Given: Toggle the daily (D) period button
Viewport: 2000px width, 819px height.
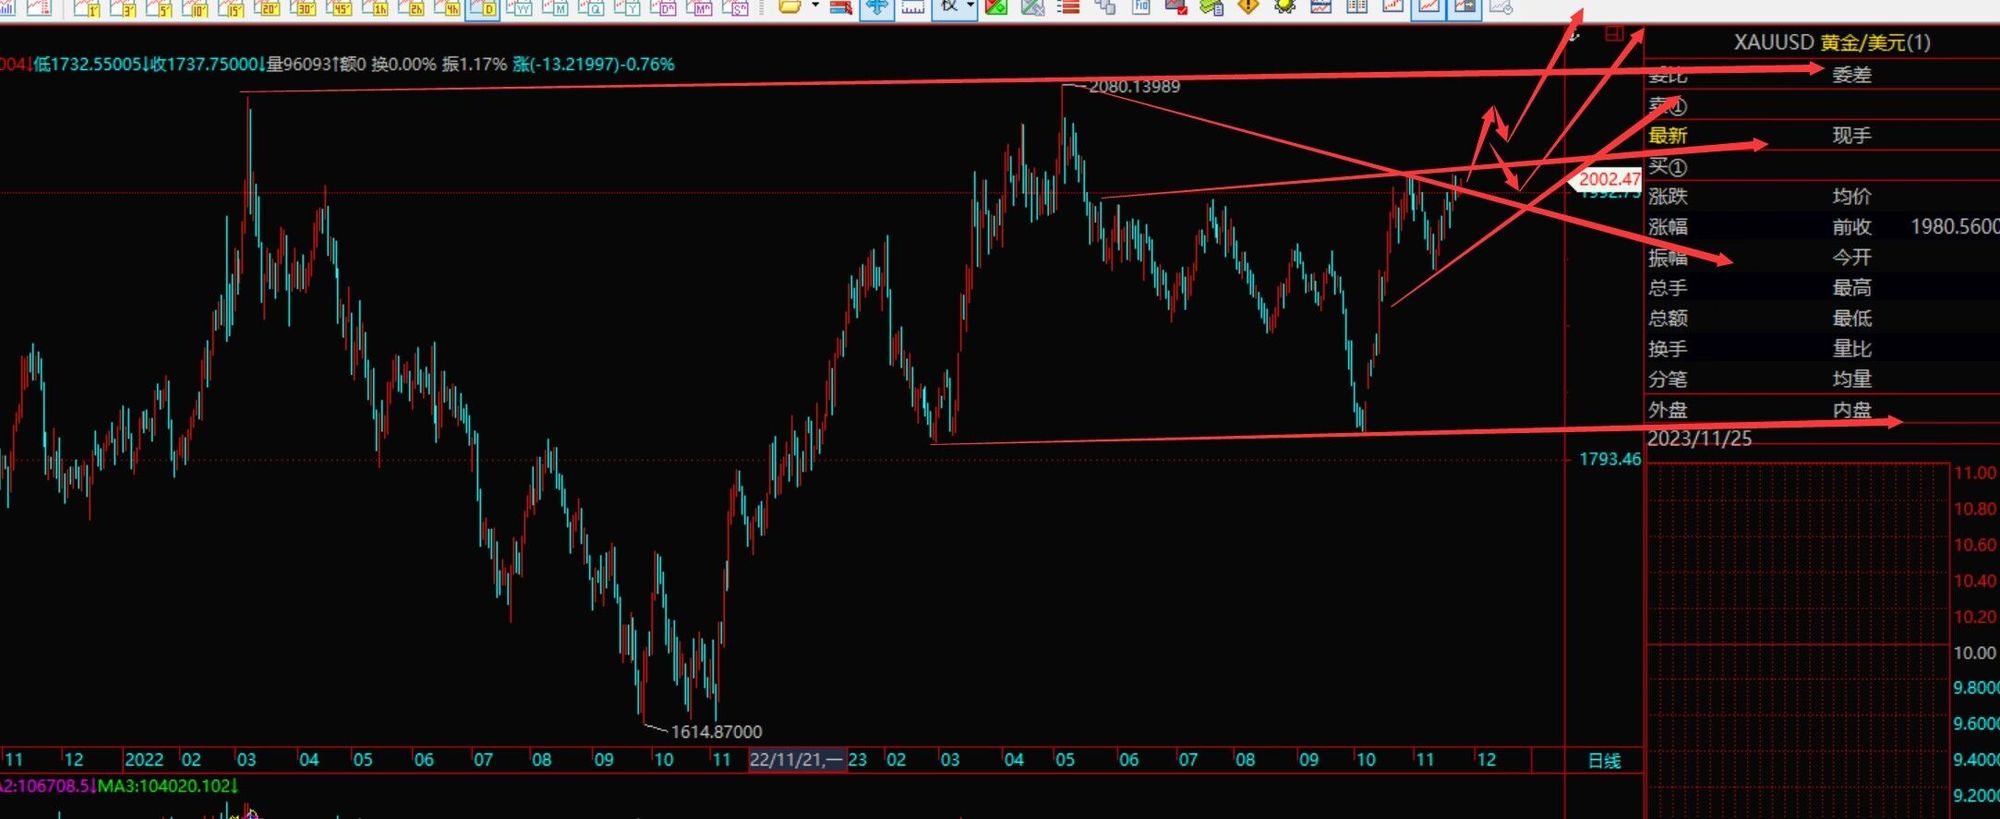Looking at the screenshot, I should point(483,8).
